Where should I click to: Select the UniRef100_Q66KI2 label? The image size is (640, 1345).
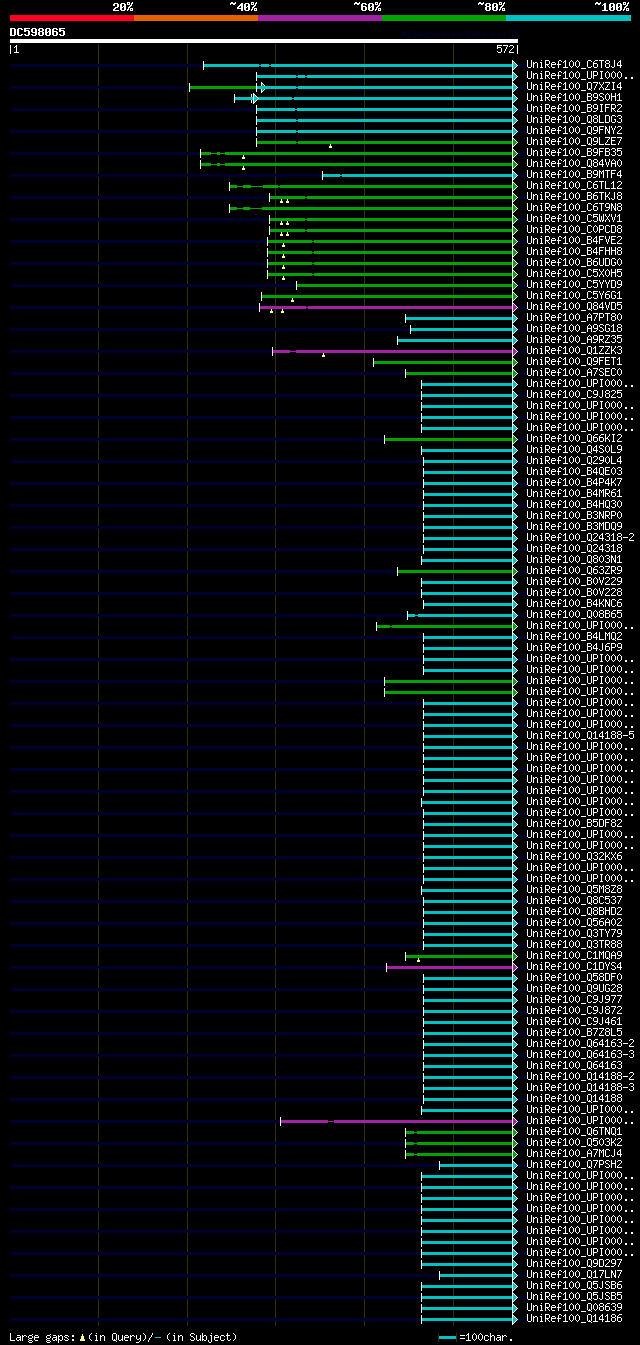pyautogui.click(x=574, y=438)
